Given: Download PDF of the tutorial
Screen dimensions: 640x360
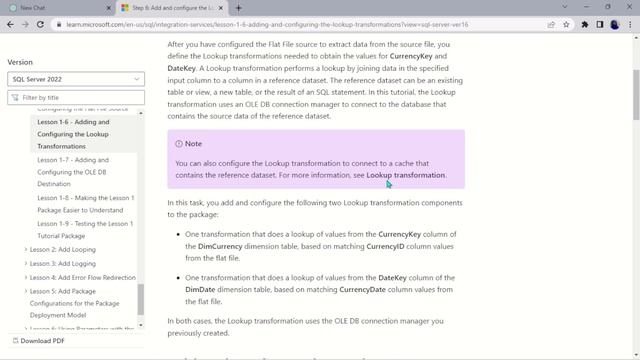Looking at the screenshot, I should [x=38, y=341].
